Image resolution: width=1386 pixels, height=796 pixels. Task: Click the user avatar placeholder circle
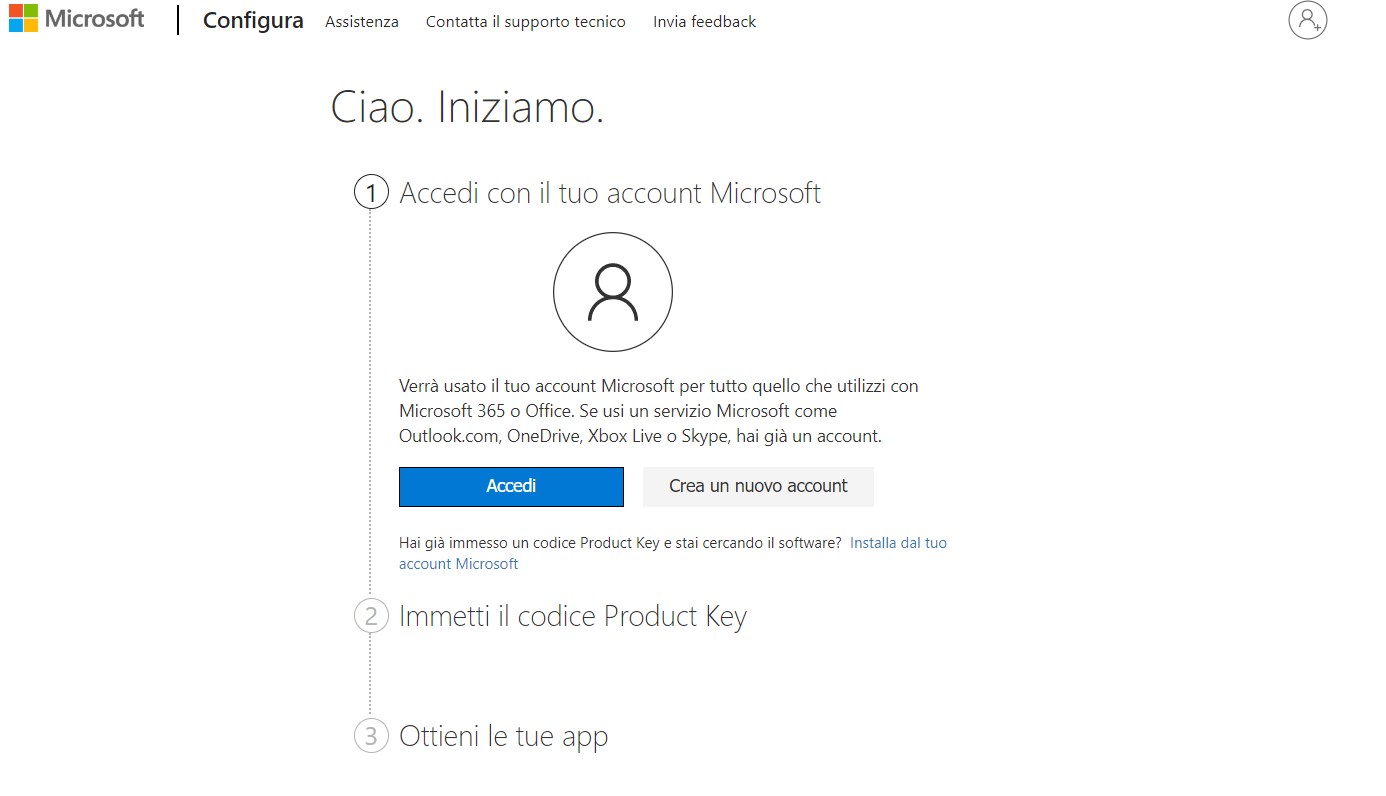[x=613, y=291]
